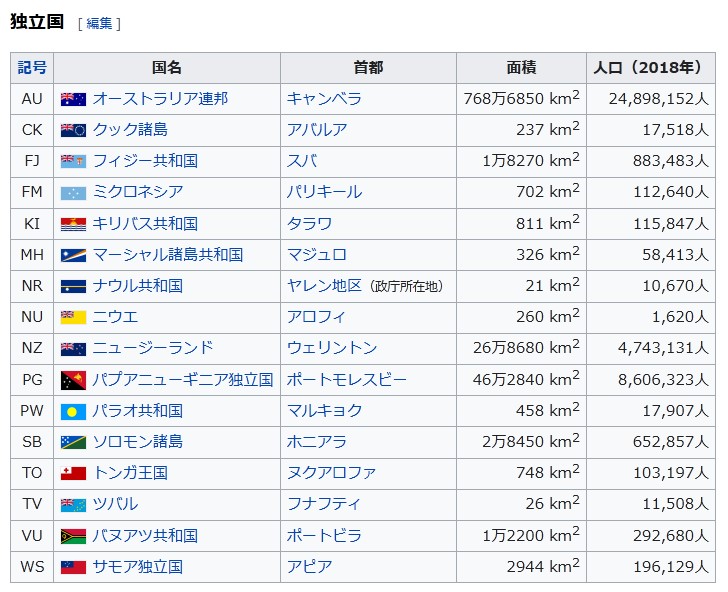Click the Palau flag icon
Screen dimensions: 728x592
[73, 411]
